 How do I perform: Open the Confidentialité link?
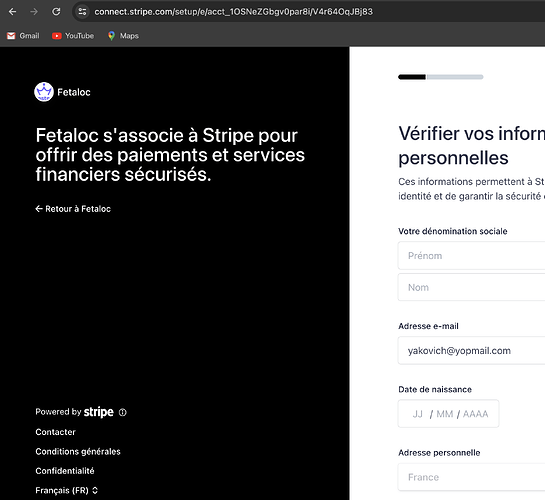tap(65, 471)
